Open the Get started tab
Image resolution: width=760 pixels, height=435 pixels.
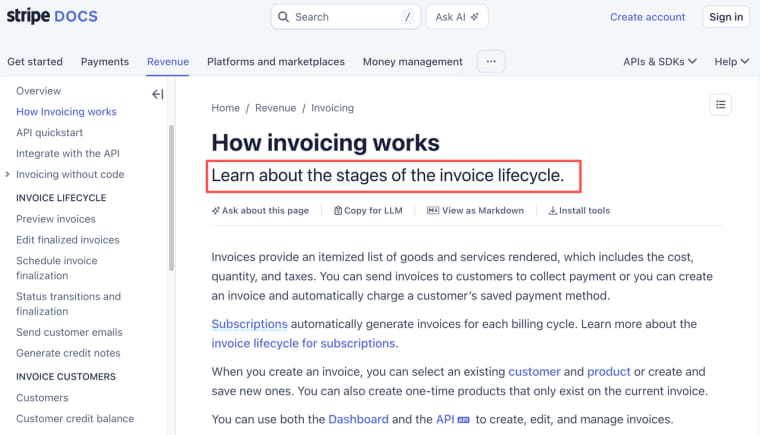(x=35, y=62)
